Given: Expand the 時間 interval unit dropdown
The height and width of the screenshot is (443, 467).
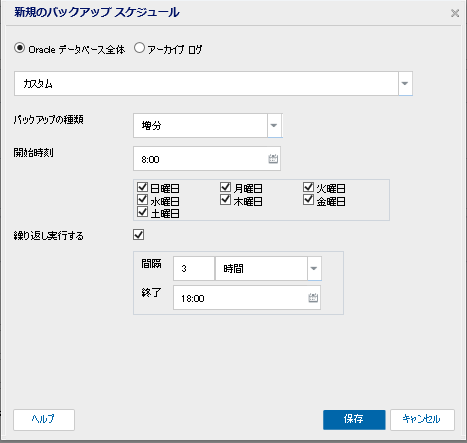Looking at the screenshot, I should click(314, 268).
